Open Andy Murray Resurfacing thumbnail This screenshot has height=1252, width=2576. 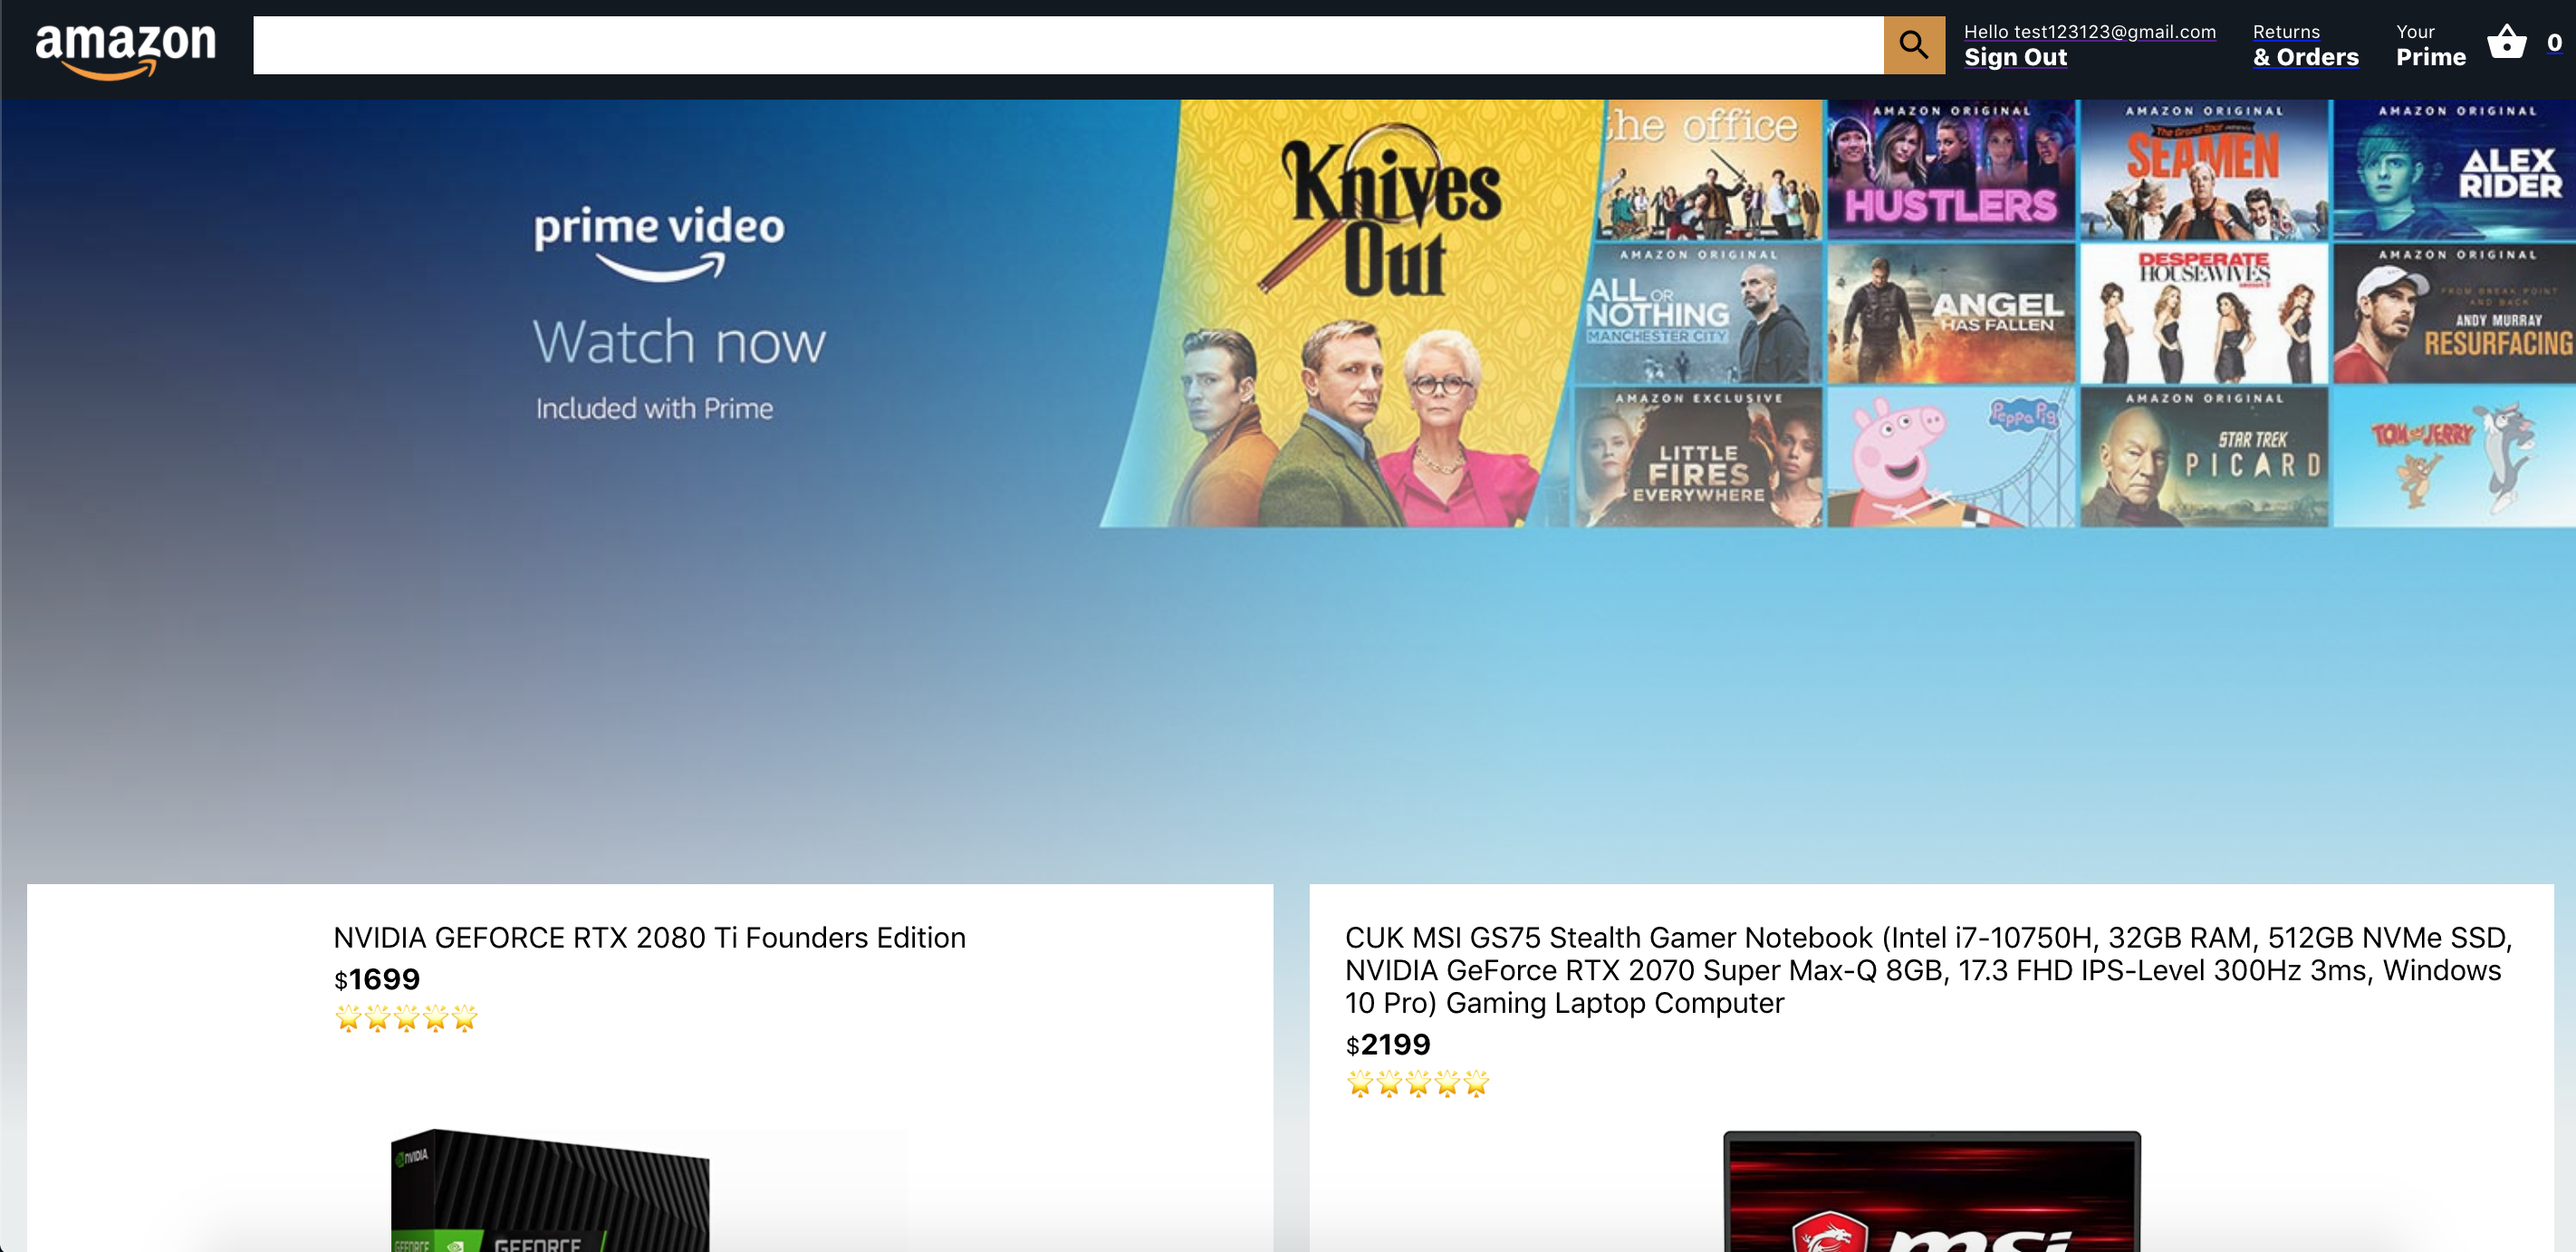2455,314
